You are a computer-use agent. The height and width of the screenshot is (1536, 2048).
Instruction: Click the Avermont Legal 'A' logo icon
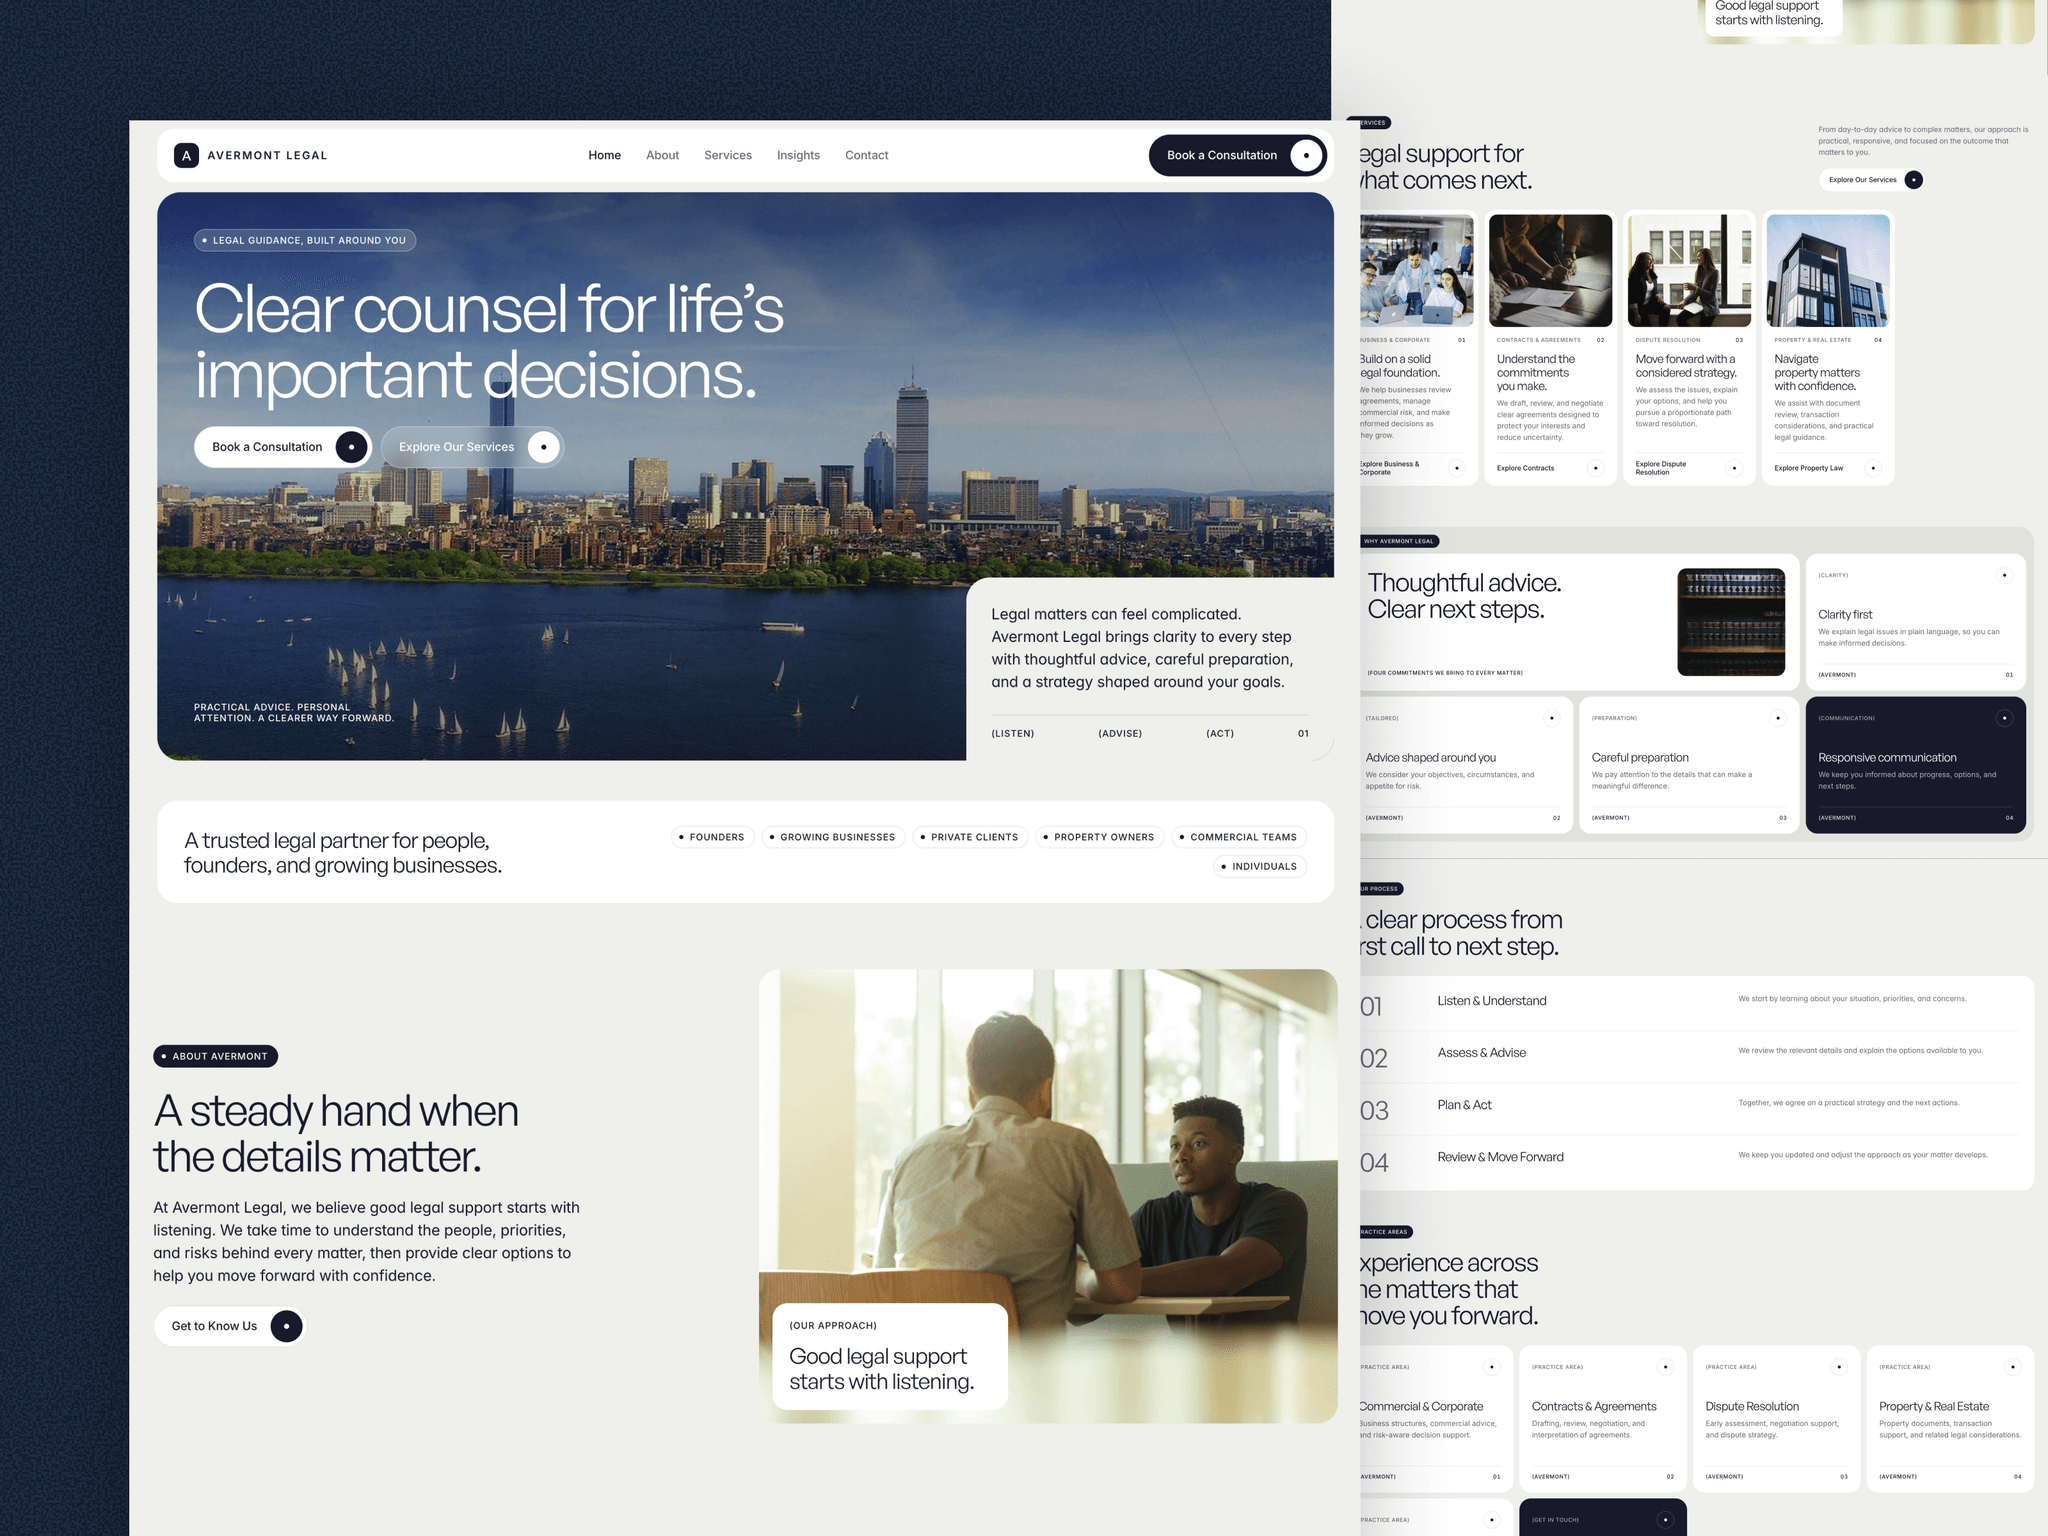coord(186,155)
